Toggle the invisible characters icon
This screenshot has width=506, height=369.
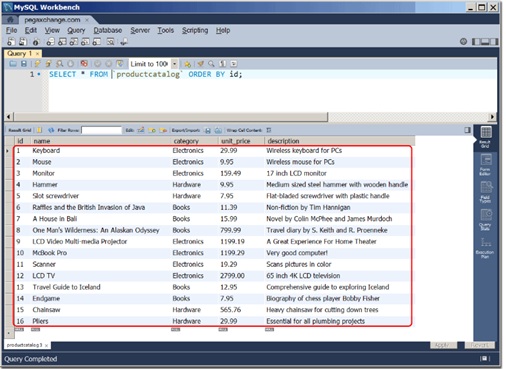coord(223,64)
